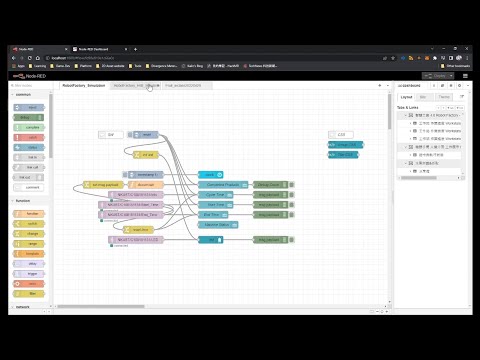The image size is (480, 360).
Task: Toggle debug button beside End Time output
Action: click(291, 215)
